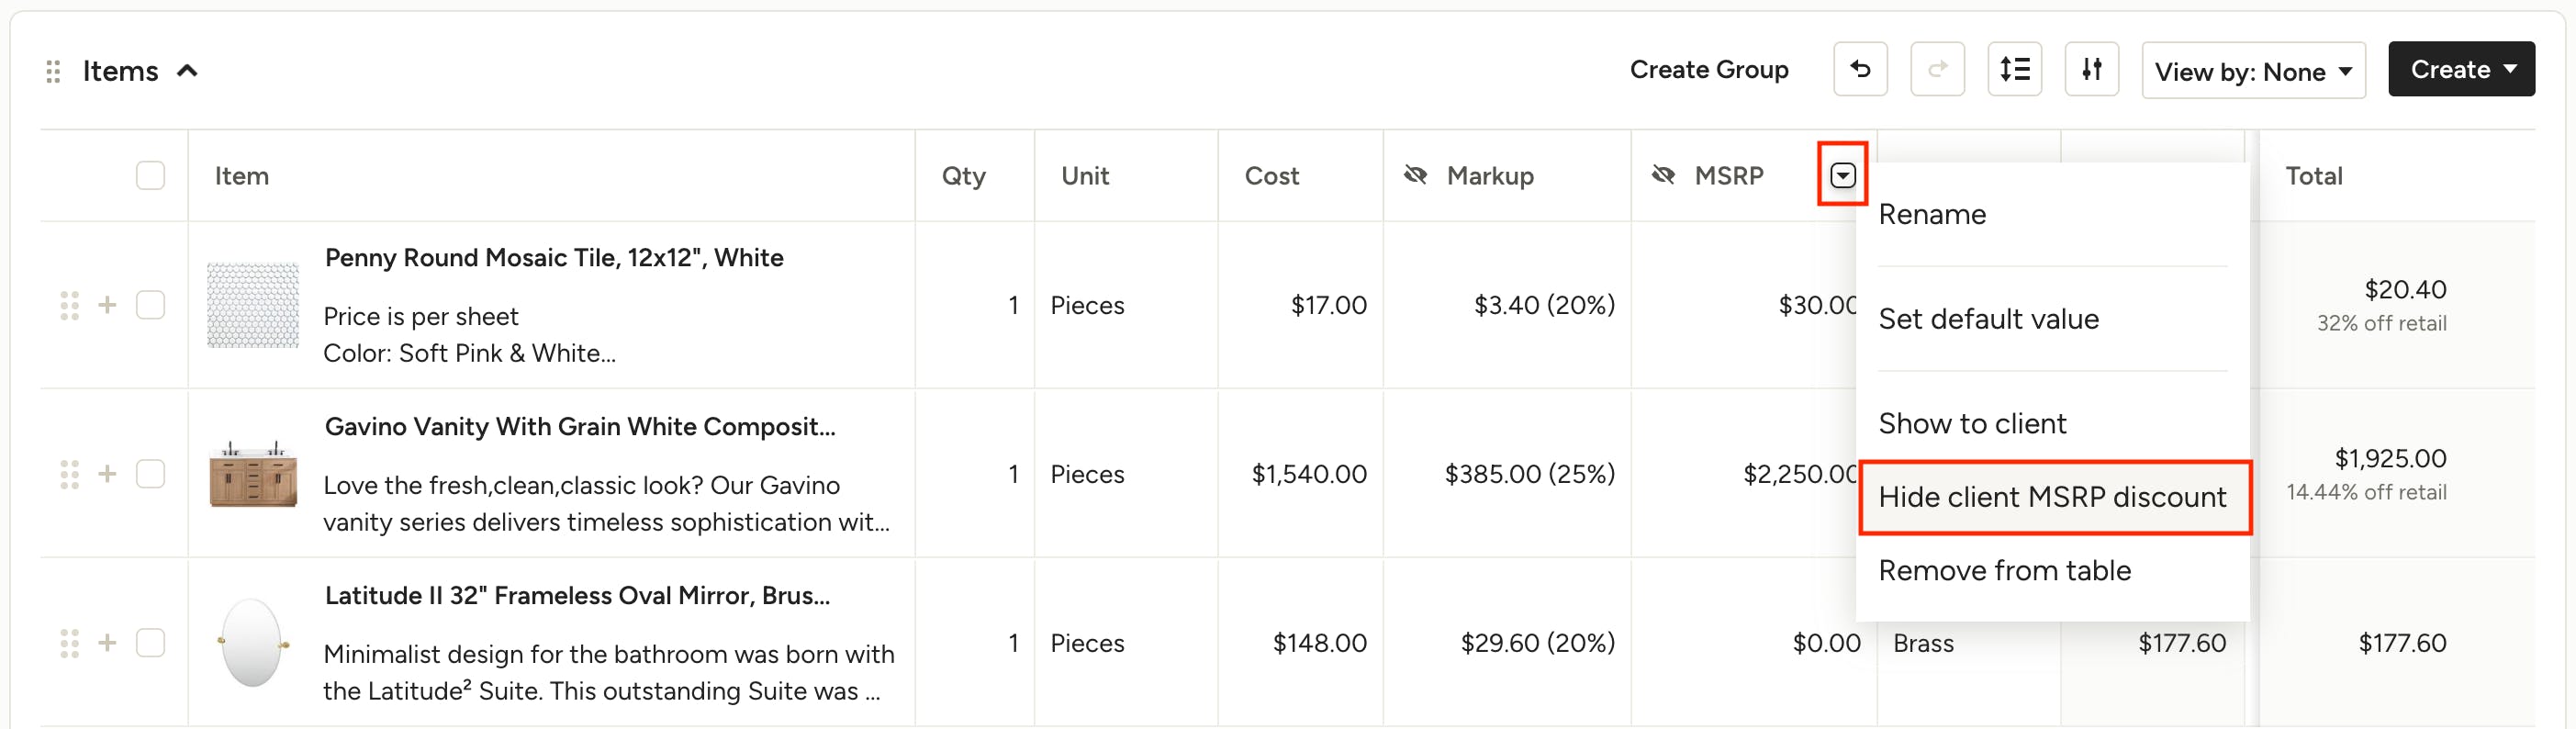
Task: Click the MSRP column menu arrow
Action: [1842, 176]
